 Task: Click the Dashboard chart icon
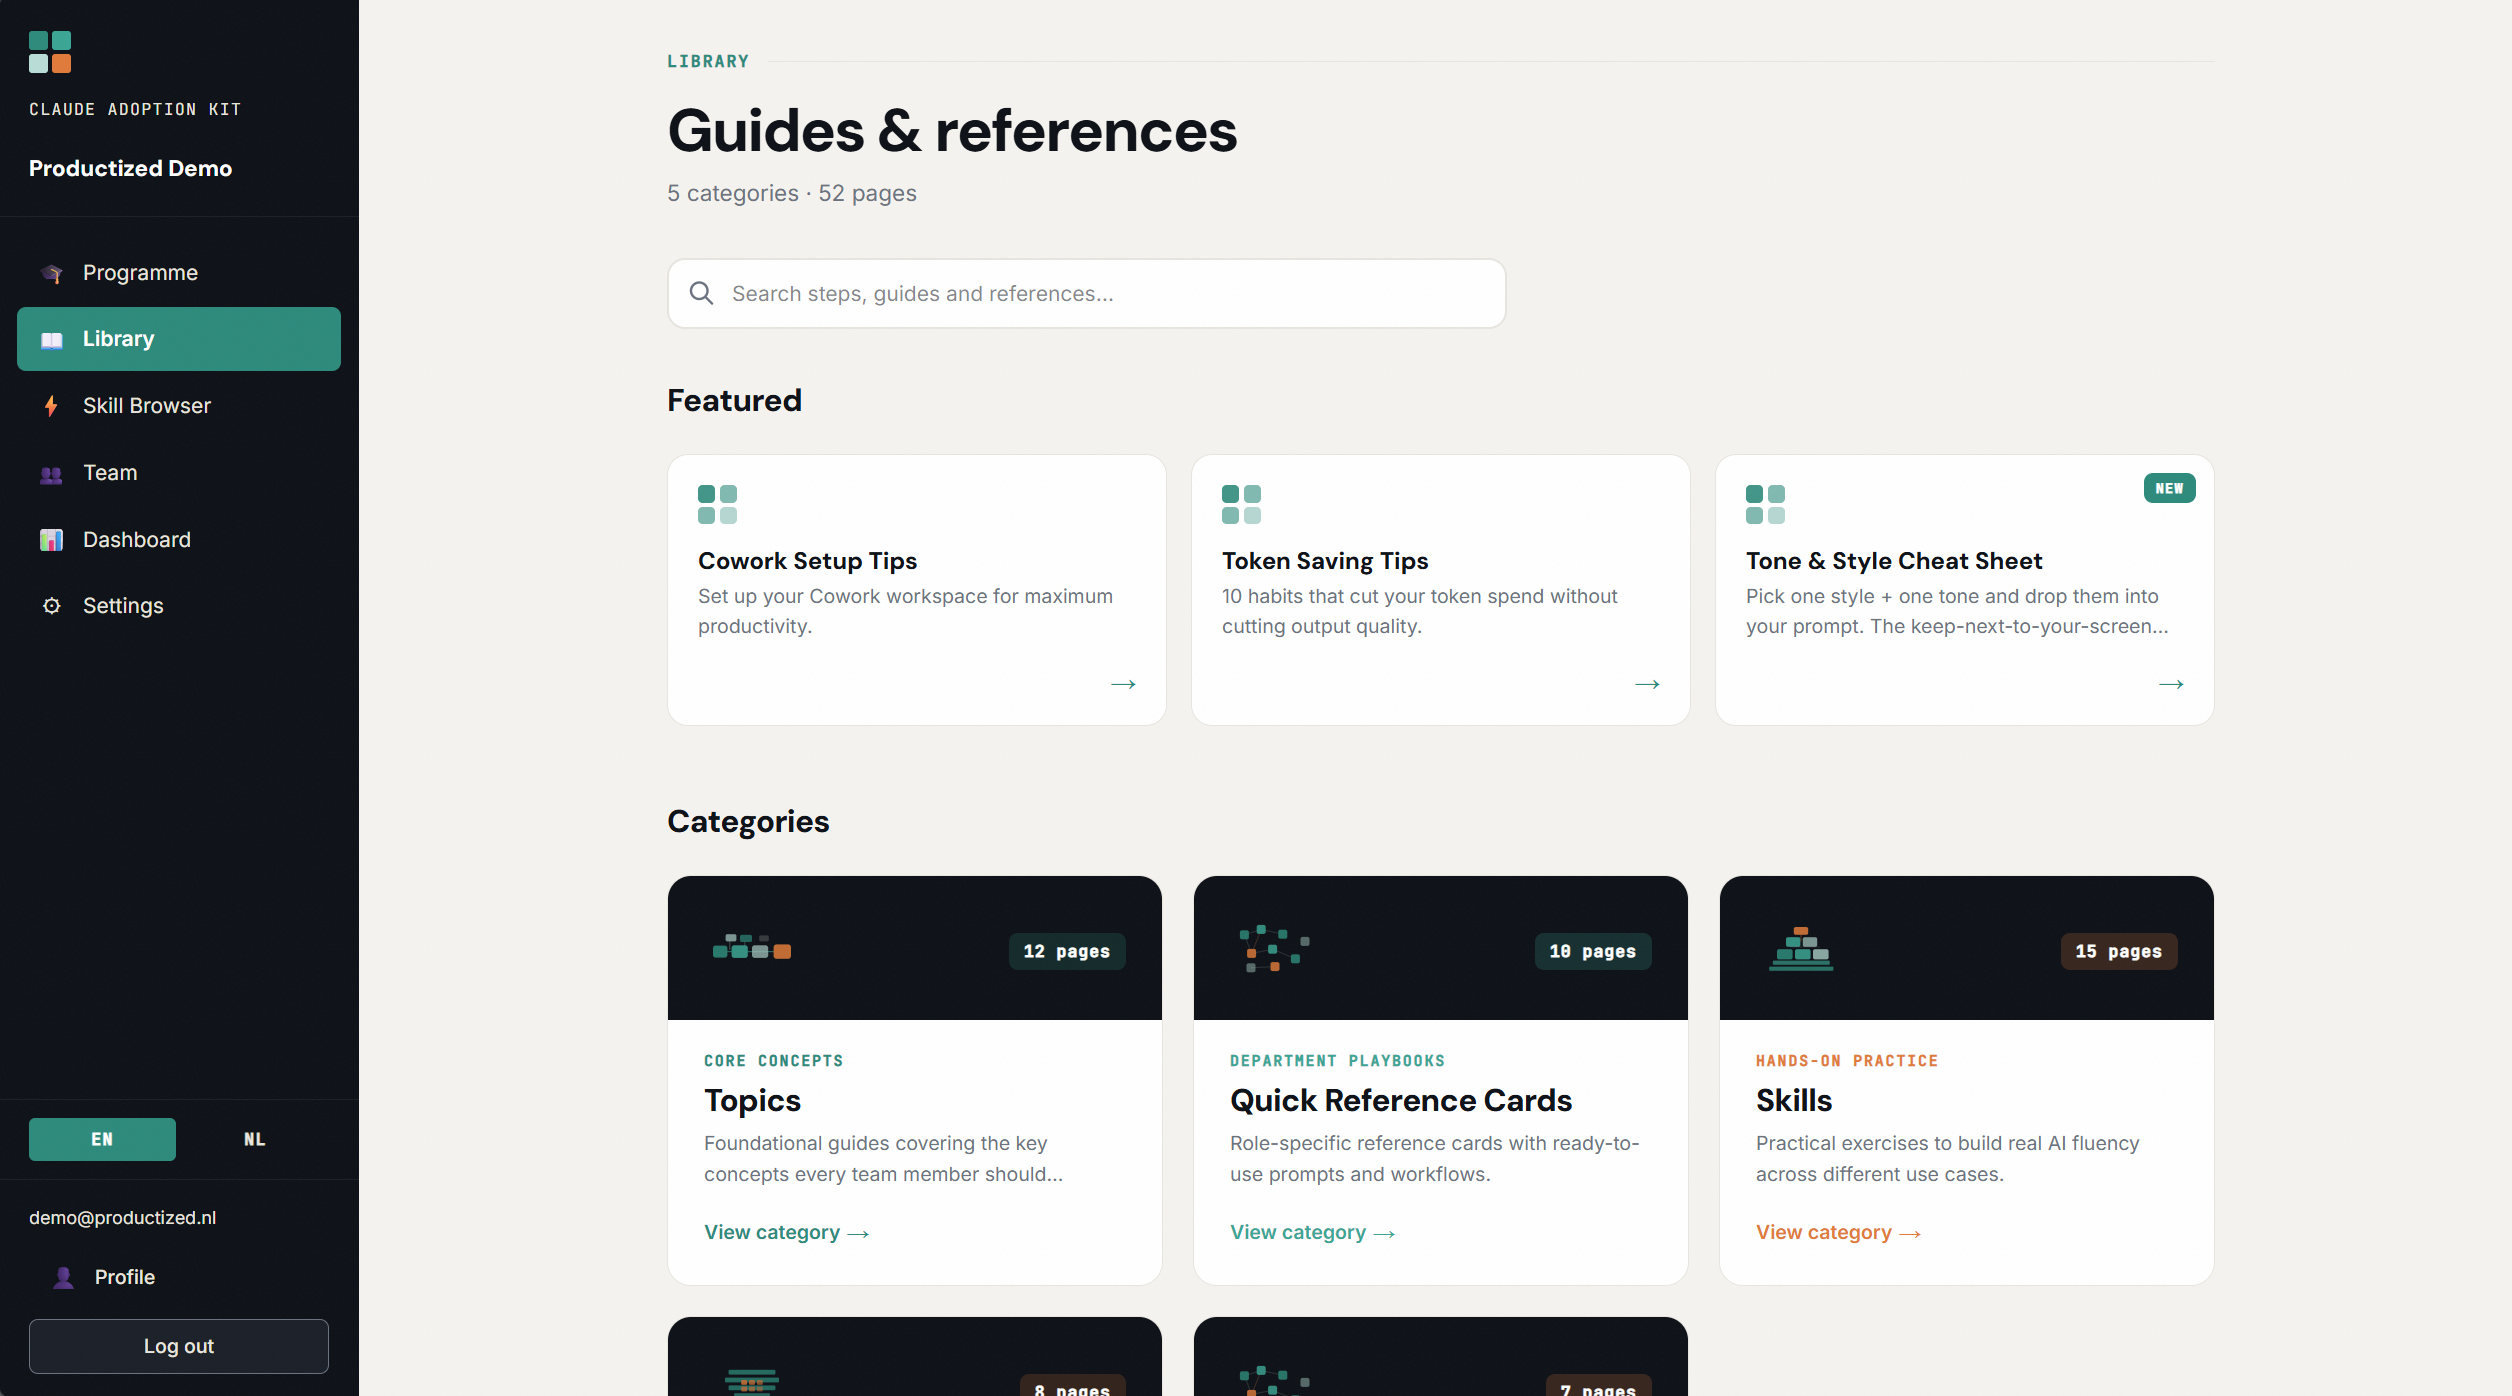(52, 540)
